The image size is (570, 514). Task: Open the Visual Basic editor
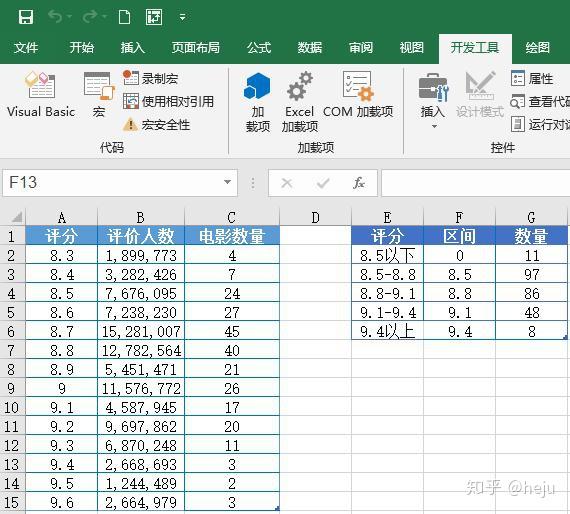coord(40,95)
